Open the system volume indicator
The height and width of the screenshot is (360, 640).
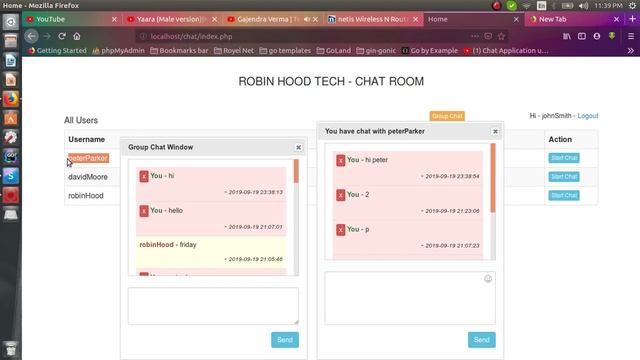pyautogui.click(x=584, y=5)
